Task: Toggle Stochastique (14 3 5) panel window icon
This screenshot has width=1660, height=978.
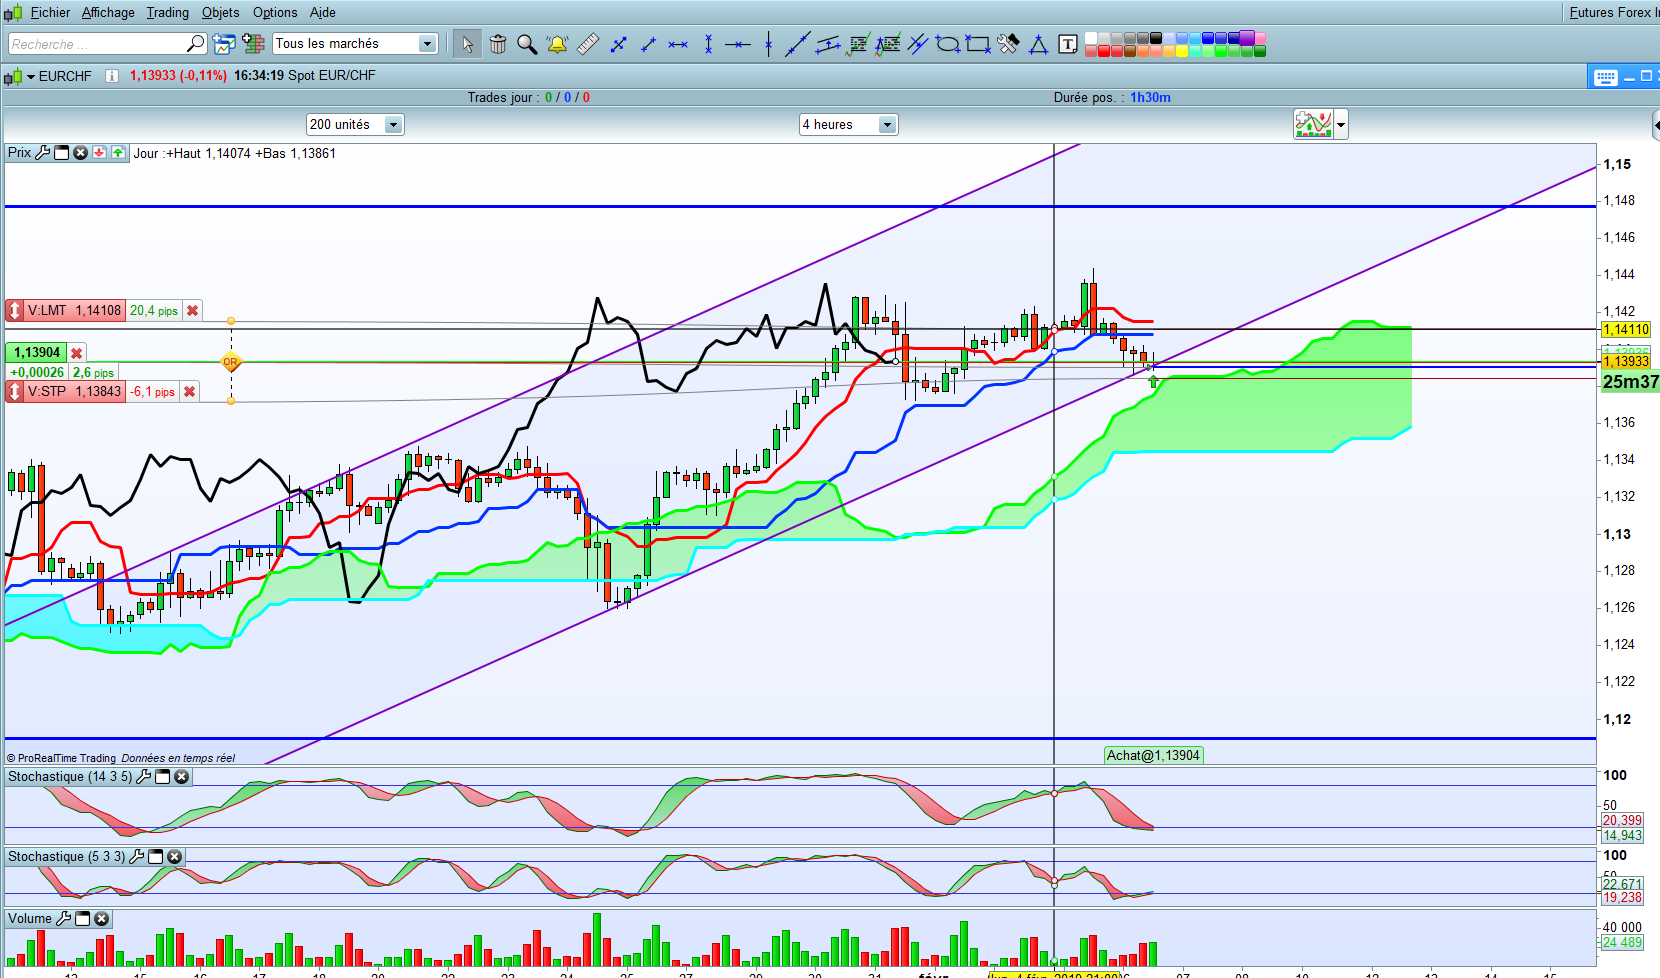Action: pos(162,777)
